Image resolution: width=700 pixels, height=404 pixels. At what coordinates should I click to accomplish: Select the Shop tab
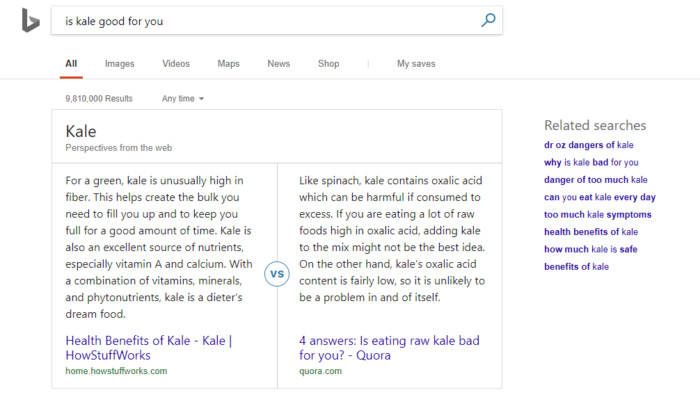(x=329, y=64)
